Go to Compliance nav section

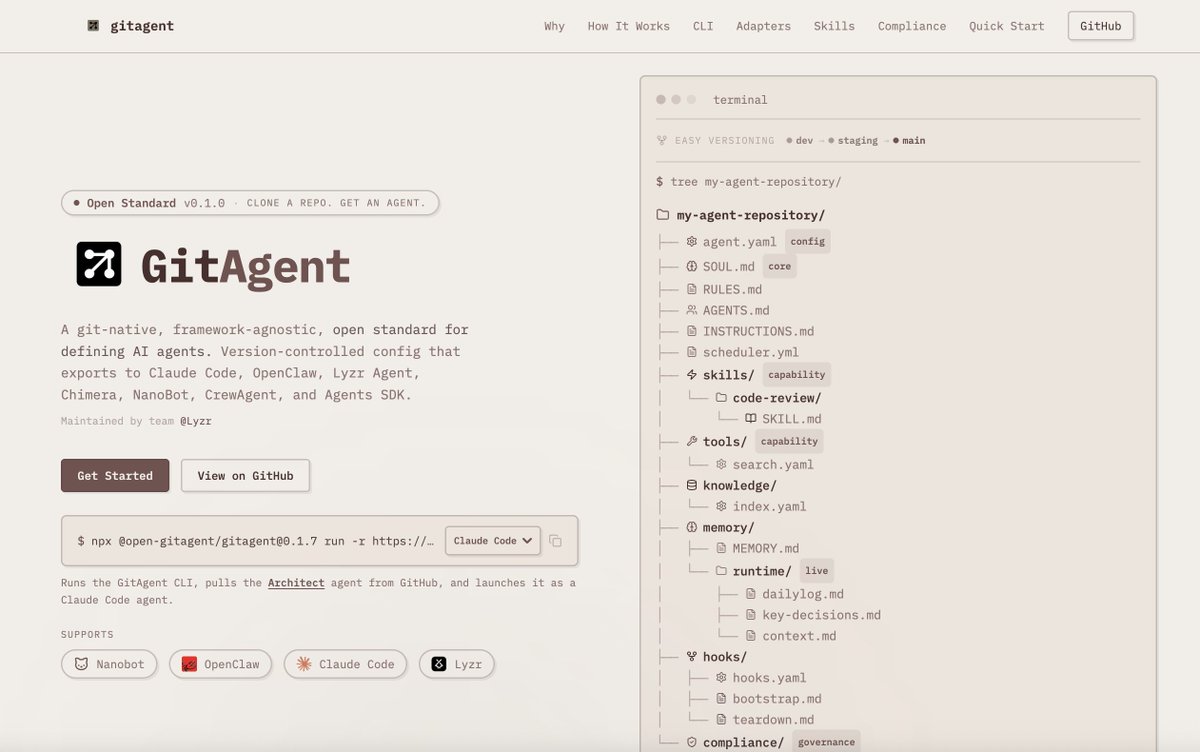click(912, 26)
